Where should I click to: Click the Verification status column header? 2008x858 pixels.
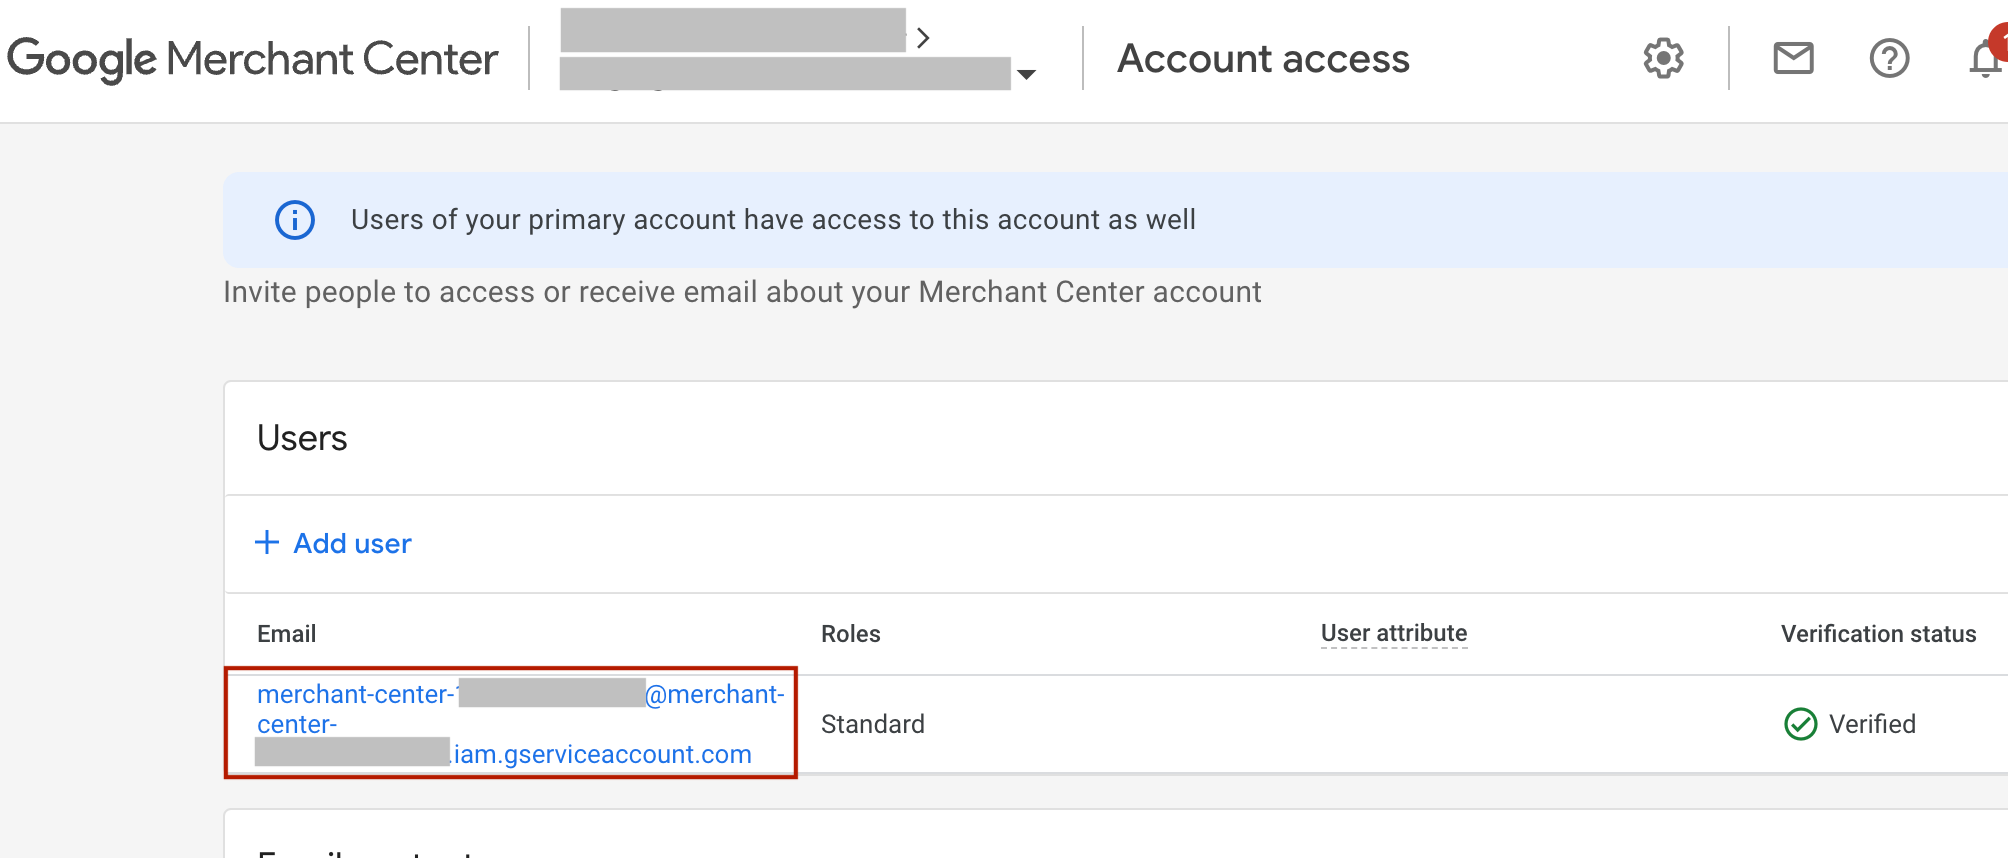click(1878, 634)
